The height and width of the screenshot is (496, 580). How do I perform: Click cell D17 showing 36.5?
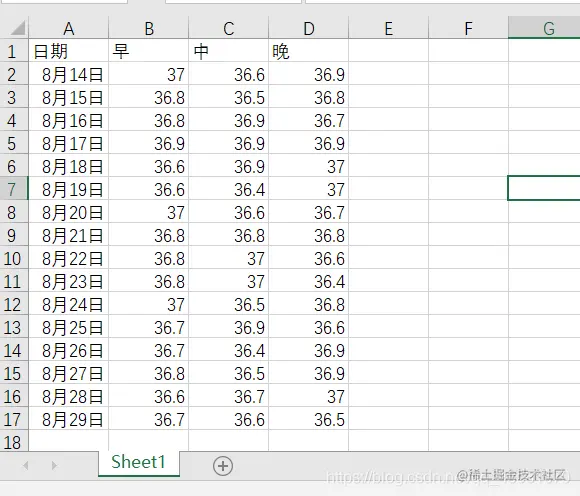[x=308, y=419]
